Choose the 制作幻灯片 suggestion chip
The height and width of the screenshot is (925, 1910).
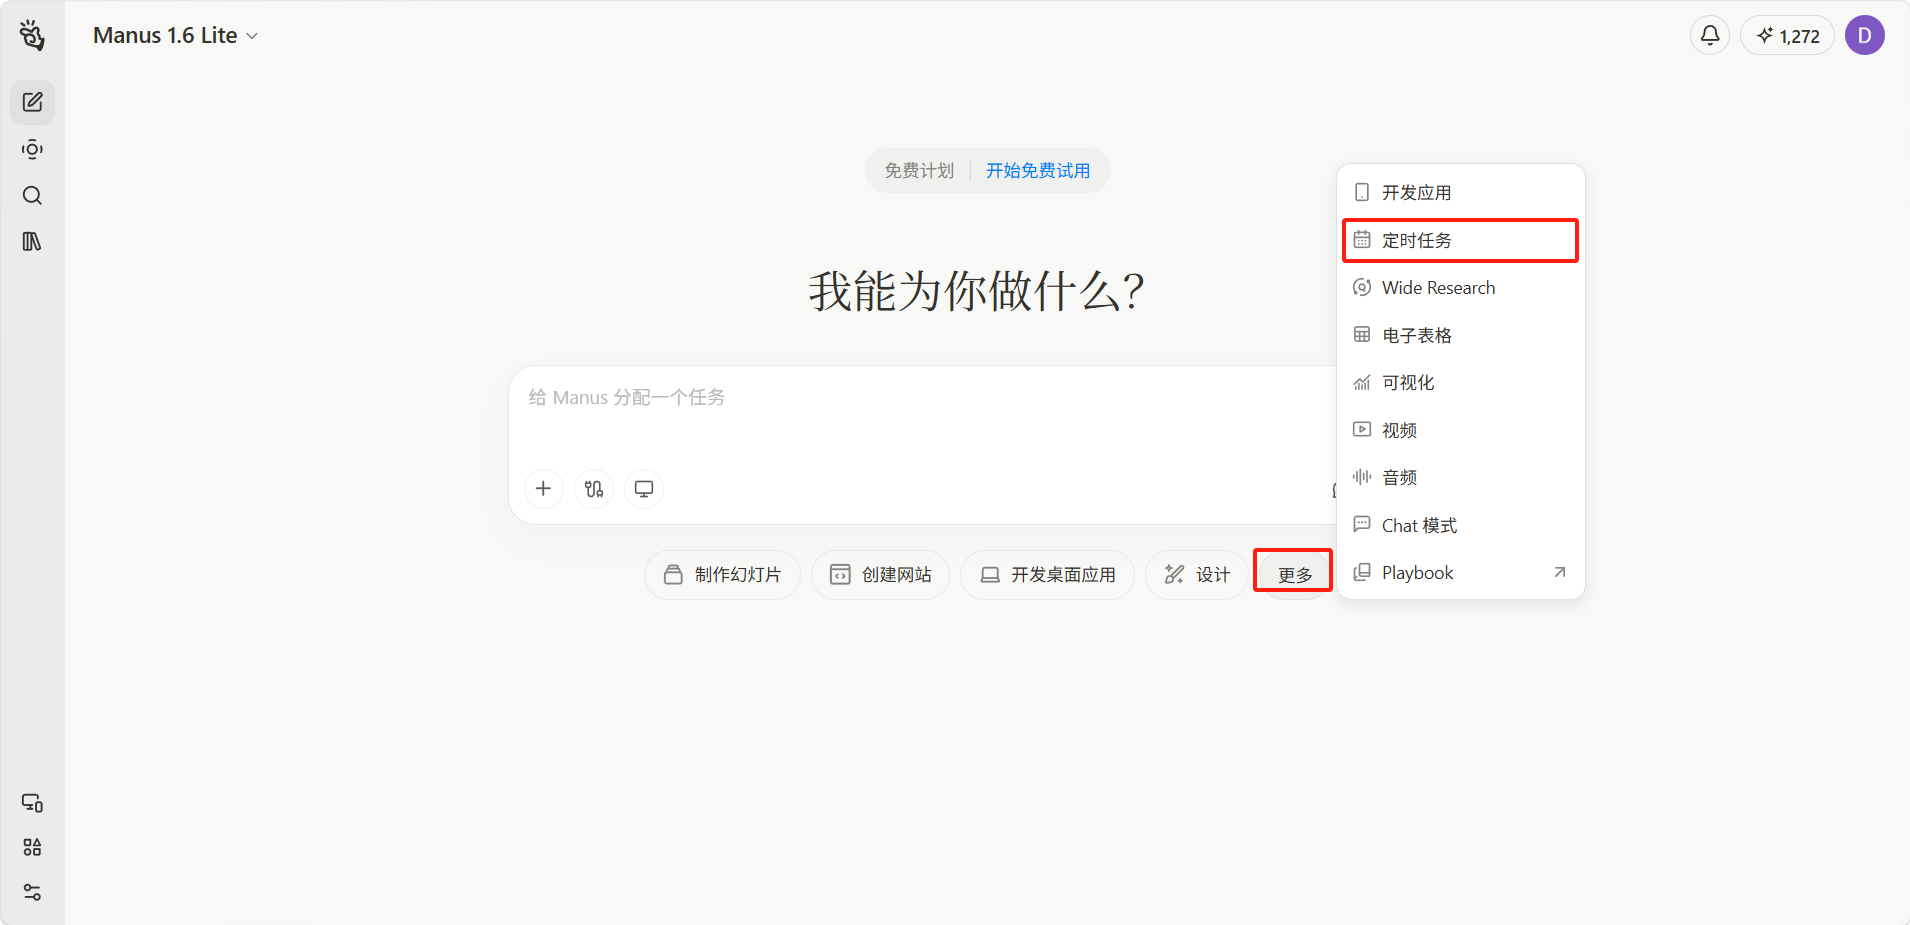coord(722,575)
